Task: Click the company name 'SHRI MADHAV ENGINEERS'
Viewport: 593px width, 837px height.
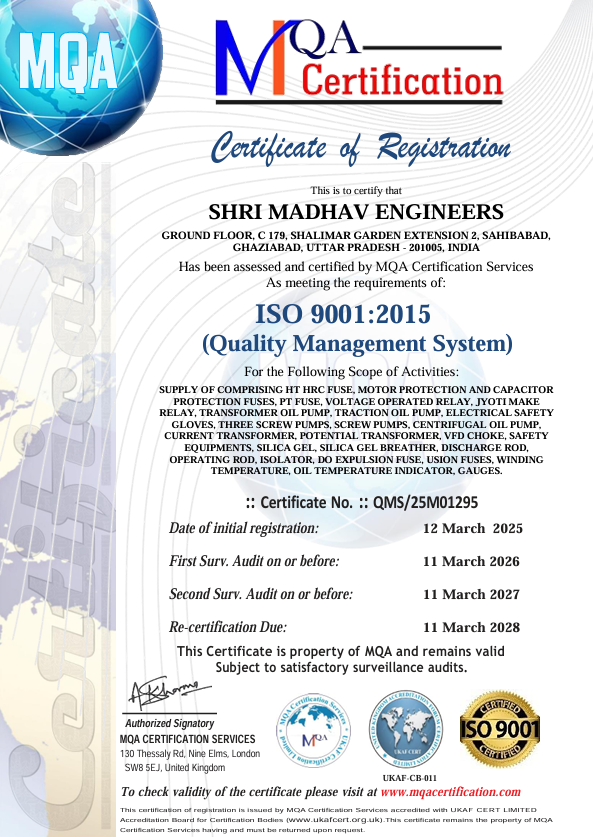Action: 355,212
